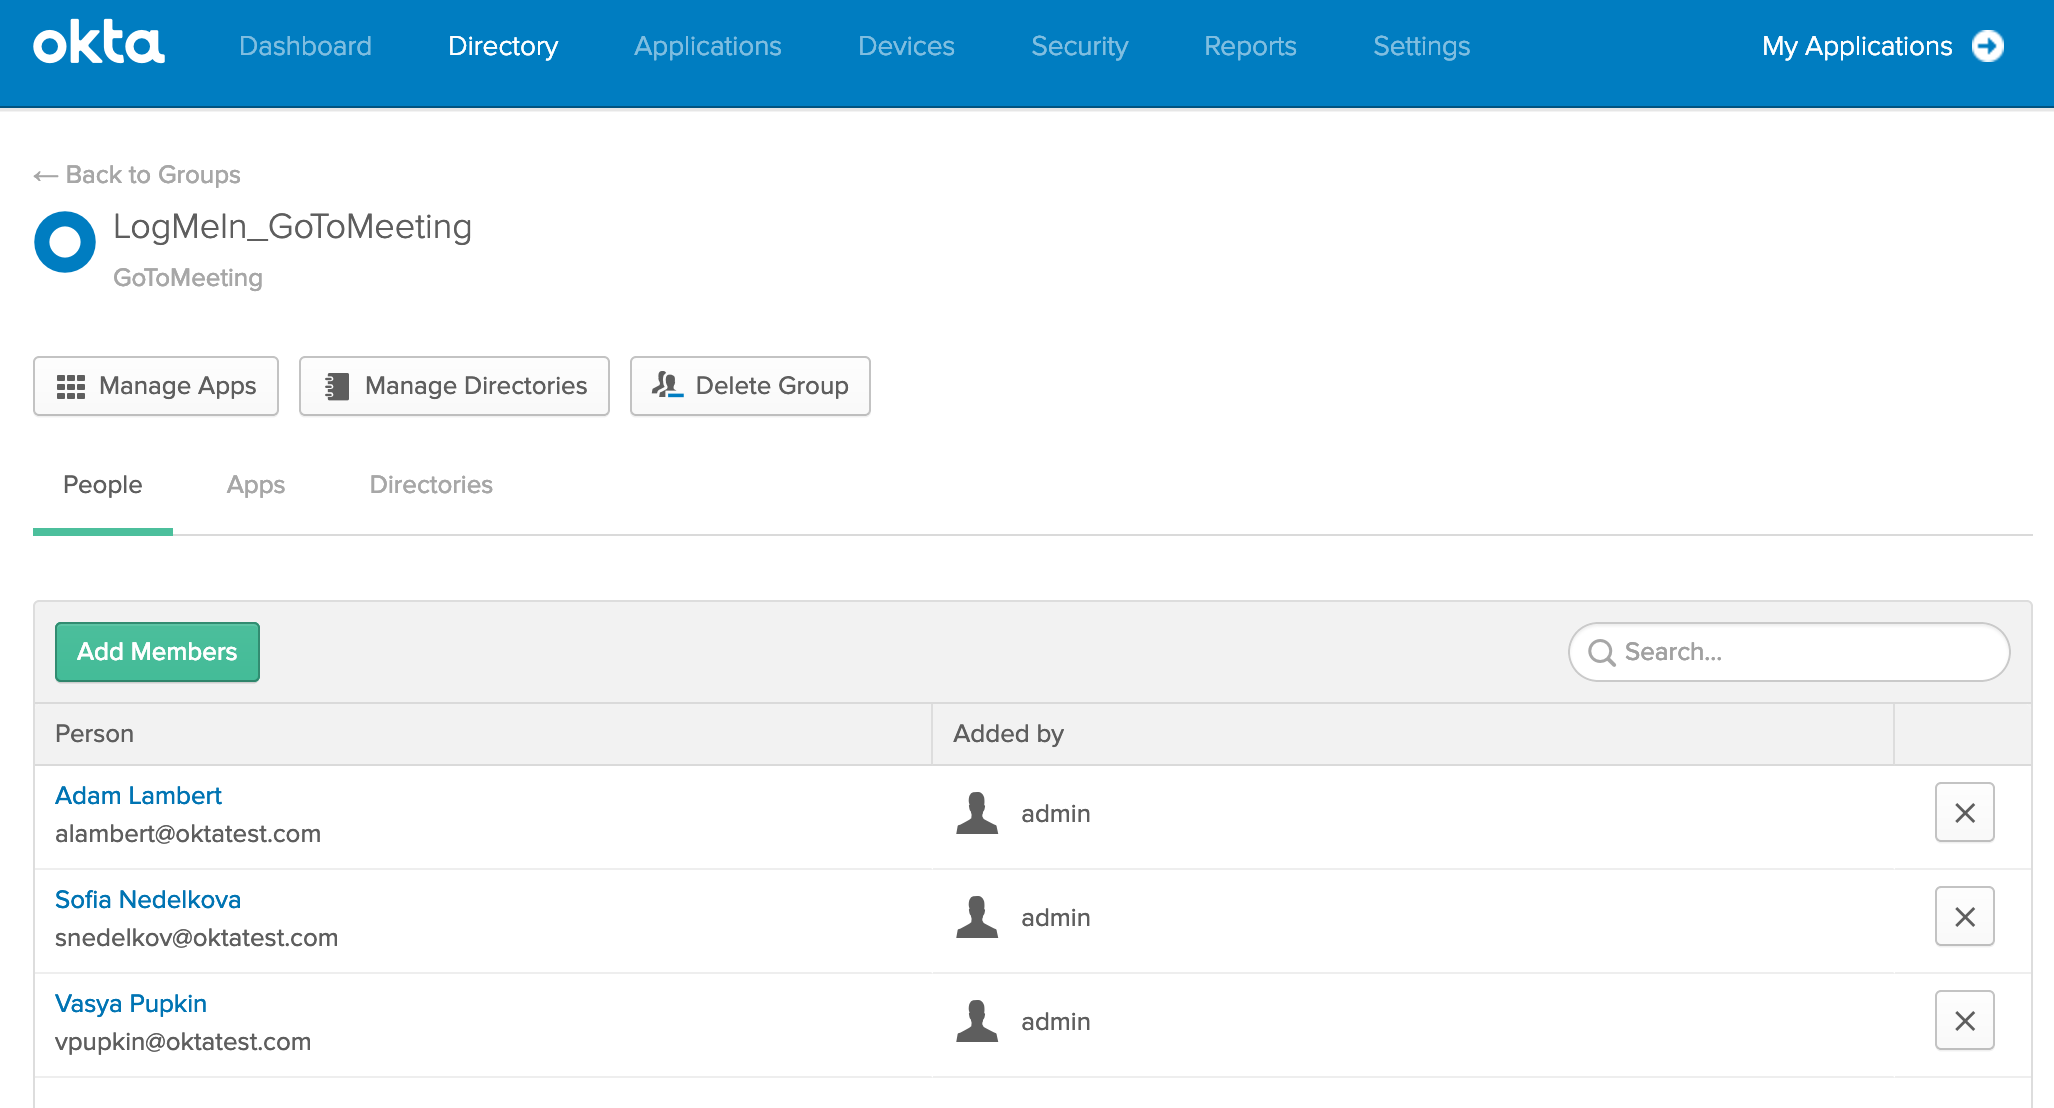Remove Vasya Pupkin using the X button
Image resolution: width=2054 pixels, height=1108 pixels.
(x=1964, y=1021)
